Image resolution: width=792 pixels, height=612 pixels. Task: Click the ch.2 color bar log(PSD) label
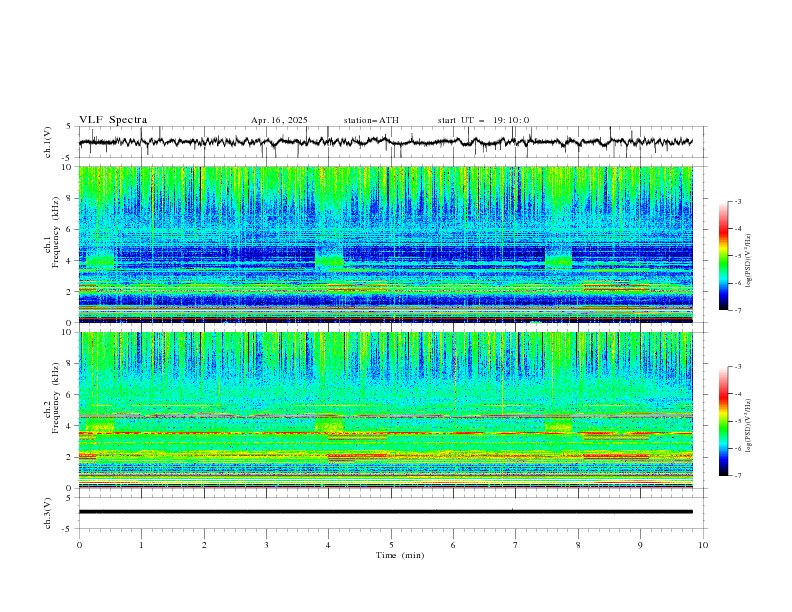tap(748, 426)
